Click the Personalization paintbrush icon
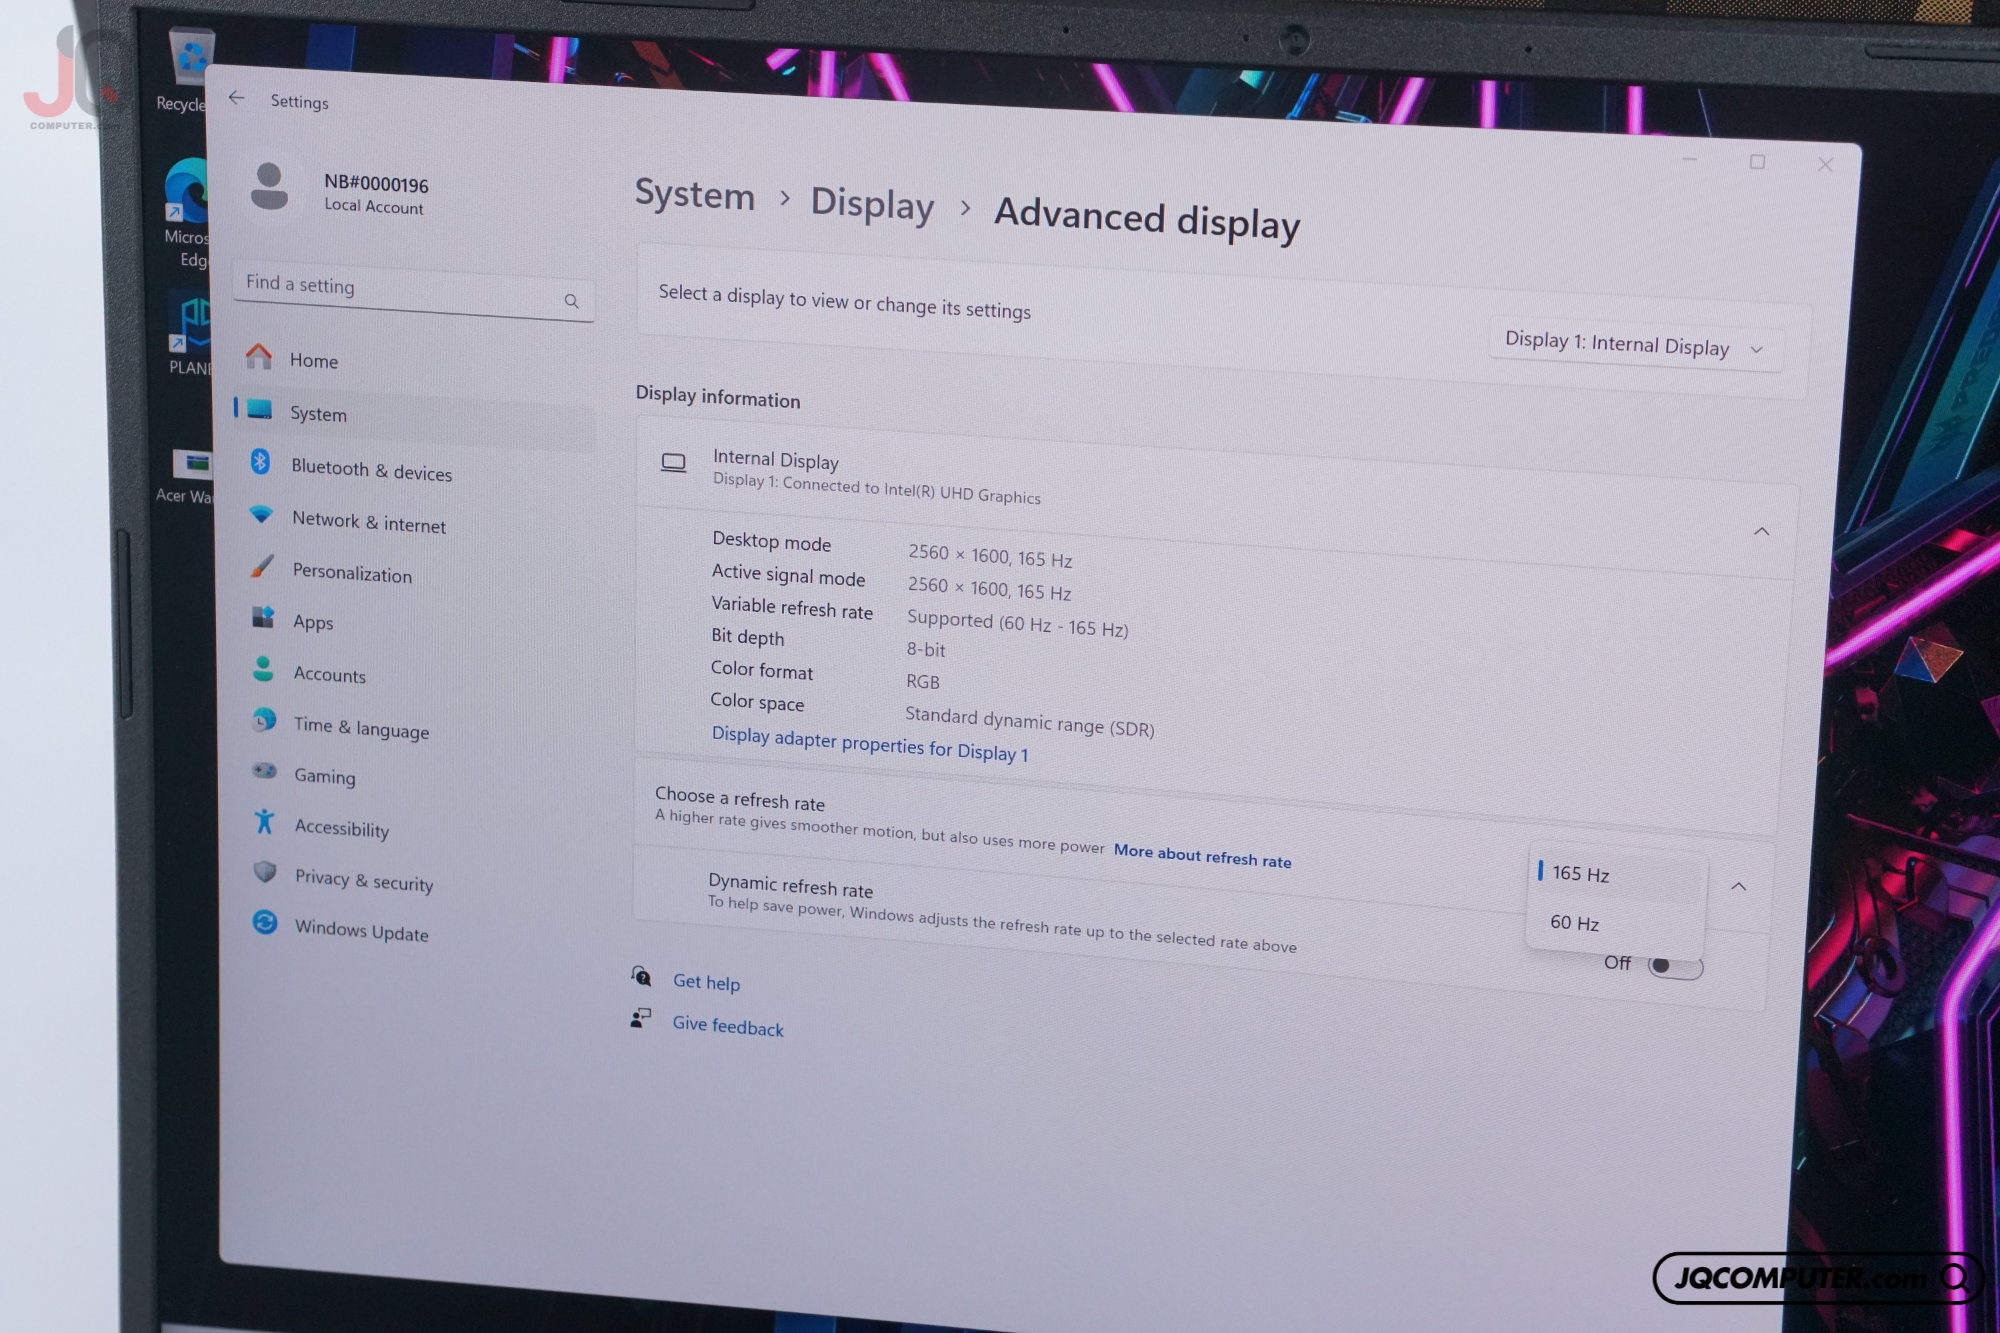This screenshot has height=1333, width=2000. click(x=262, y=567)
